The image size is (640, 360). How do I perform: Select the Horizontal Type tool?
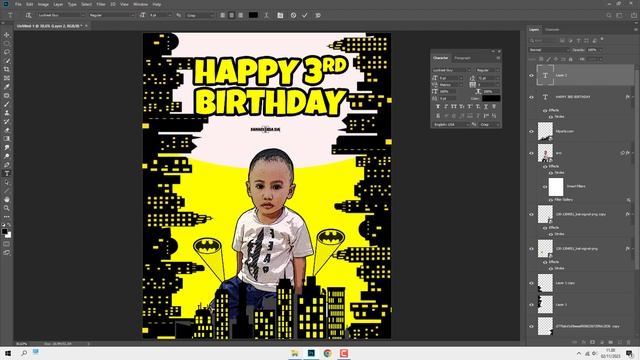[x=7, y=173]
